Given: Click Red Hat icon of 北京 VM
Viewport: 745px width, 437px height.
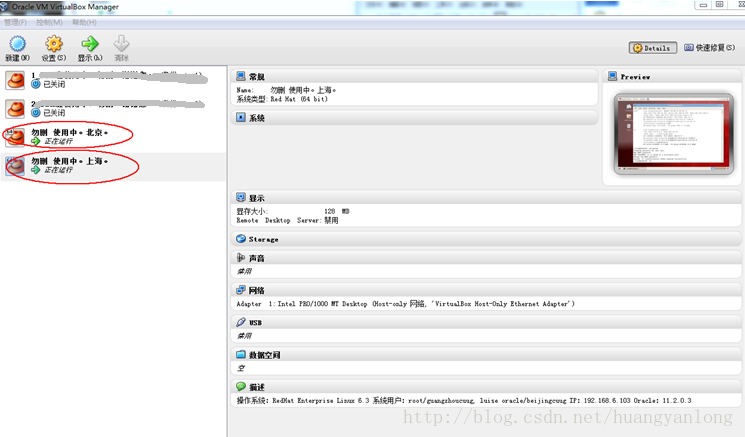Looking at the screenshot, I should coord(15,137).
